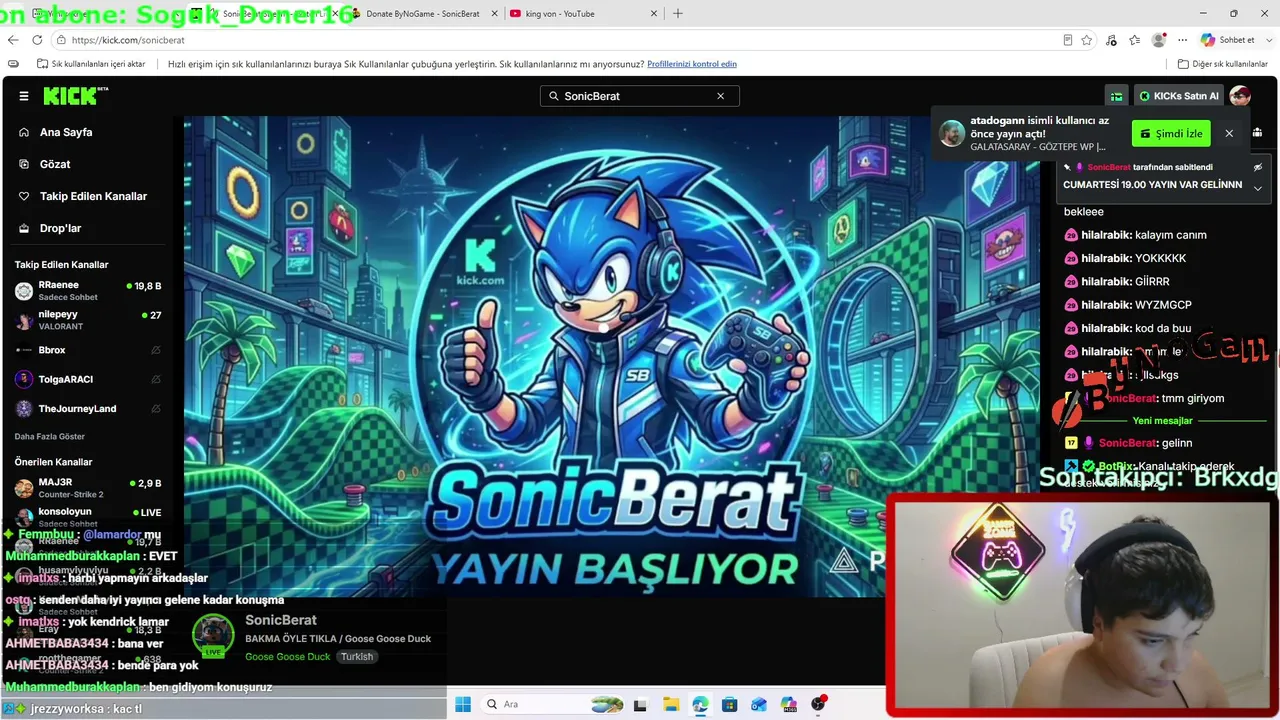This screenshot has height=720, width=1280.
Task: Open Diğer sık kullanılanlar folder
Action: point(1223,64)
